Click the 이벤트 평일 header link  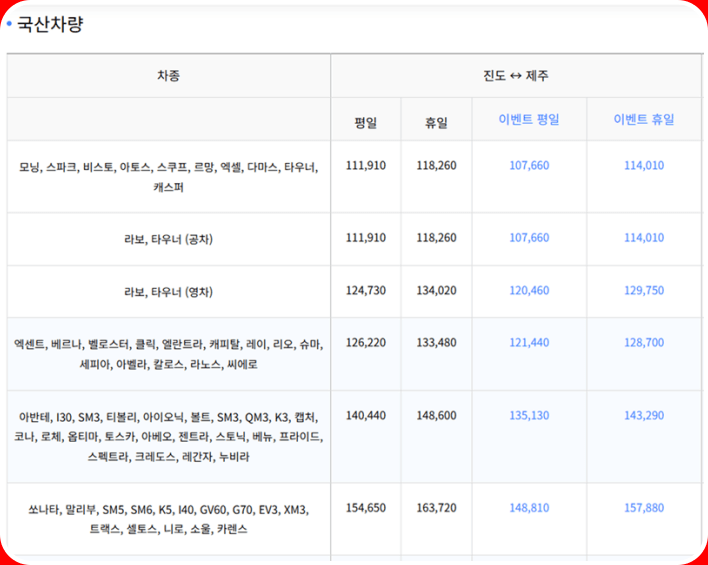529,119
